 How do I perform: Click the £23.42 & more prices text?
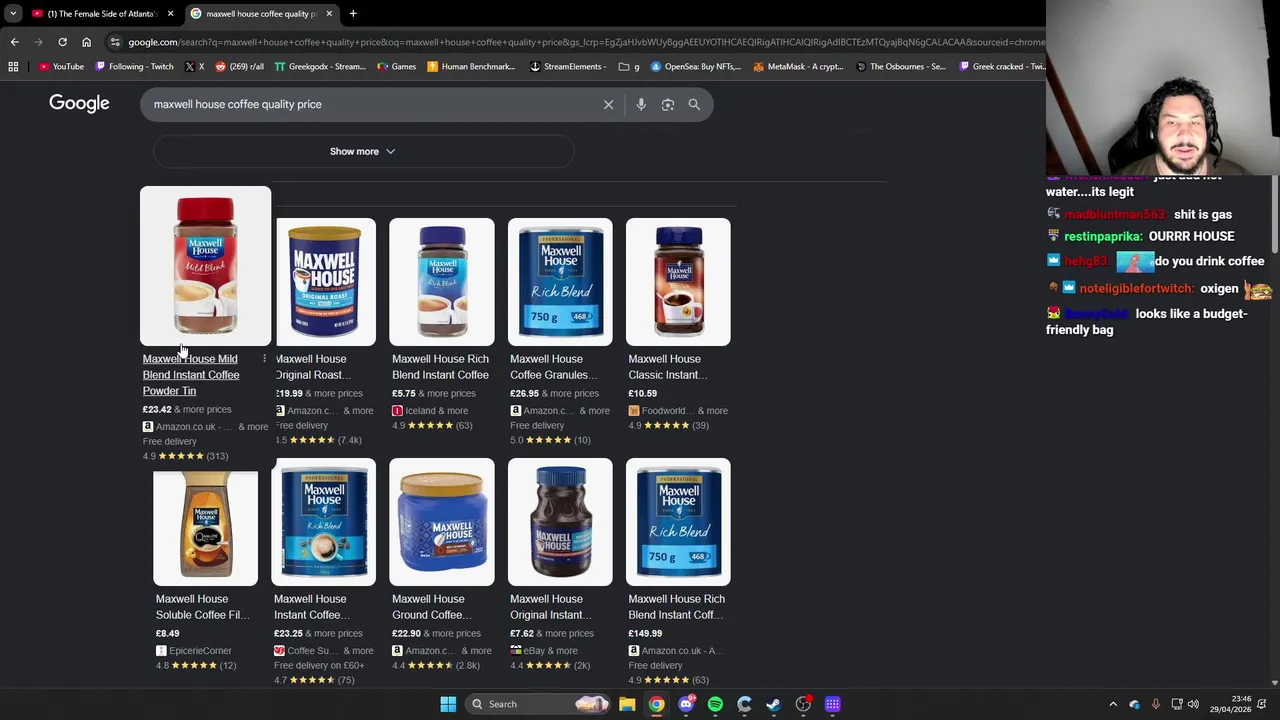point(187,409)
